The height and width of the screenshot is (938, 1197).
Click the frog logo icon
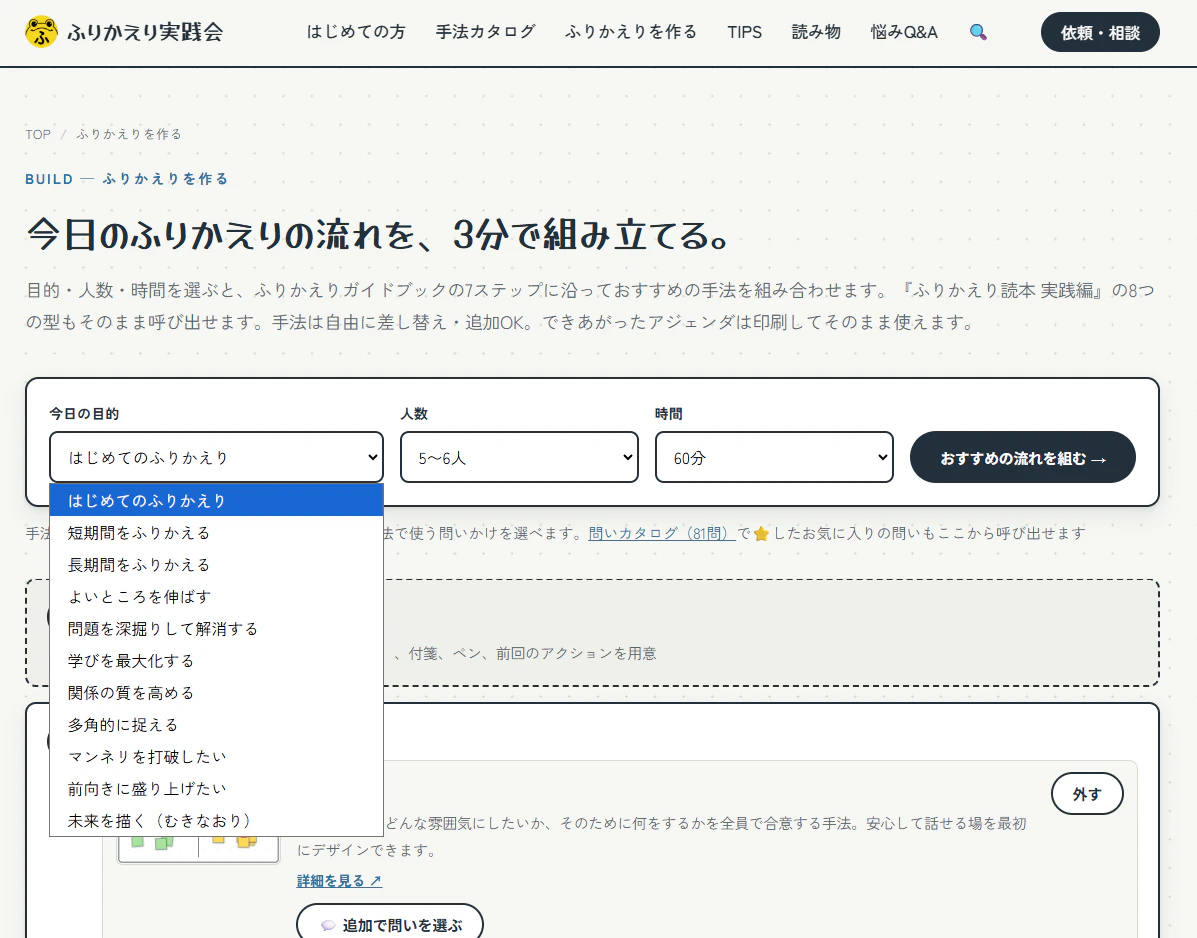(41, 32)
